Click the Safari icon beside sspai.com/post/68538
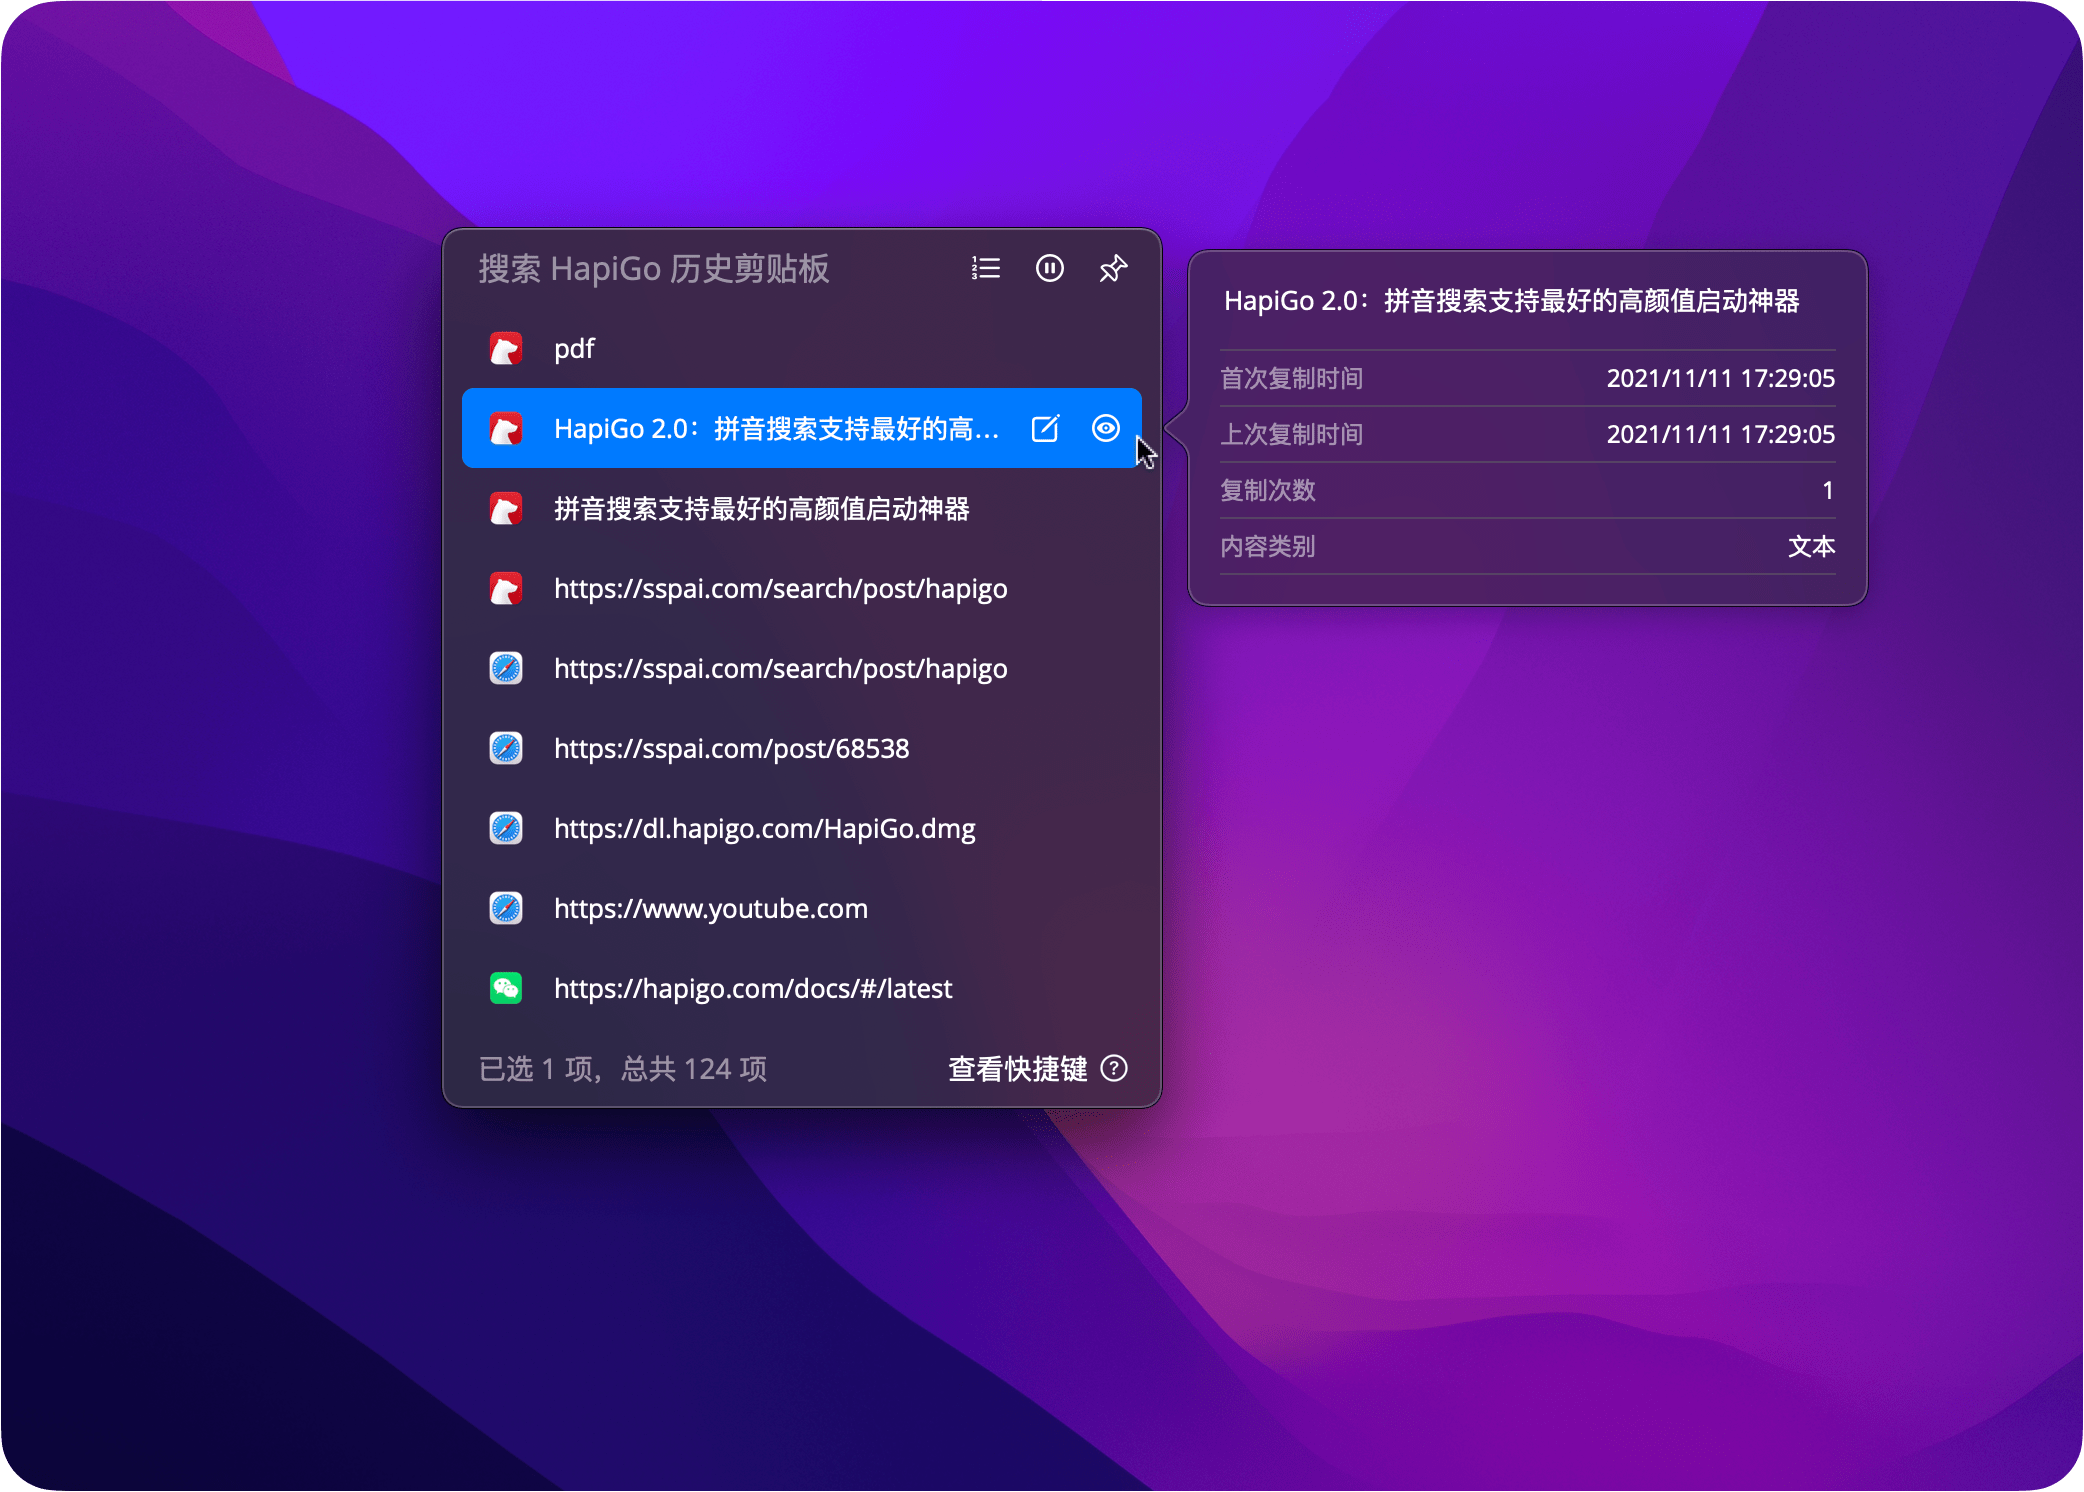Image resolution: width=2084 pixels, height=1492 pixels. (x=507, y=748)
